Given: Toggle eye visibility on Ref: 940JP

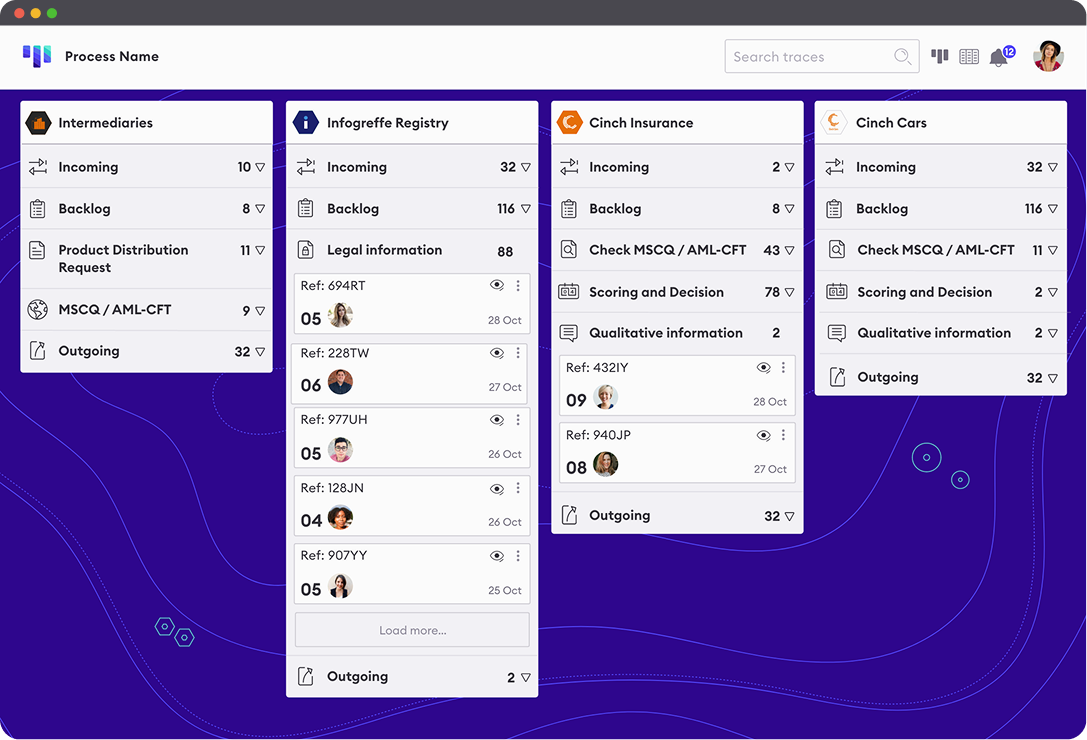Looking at the screenshot, I should (x=763, y=436).
